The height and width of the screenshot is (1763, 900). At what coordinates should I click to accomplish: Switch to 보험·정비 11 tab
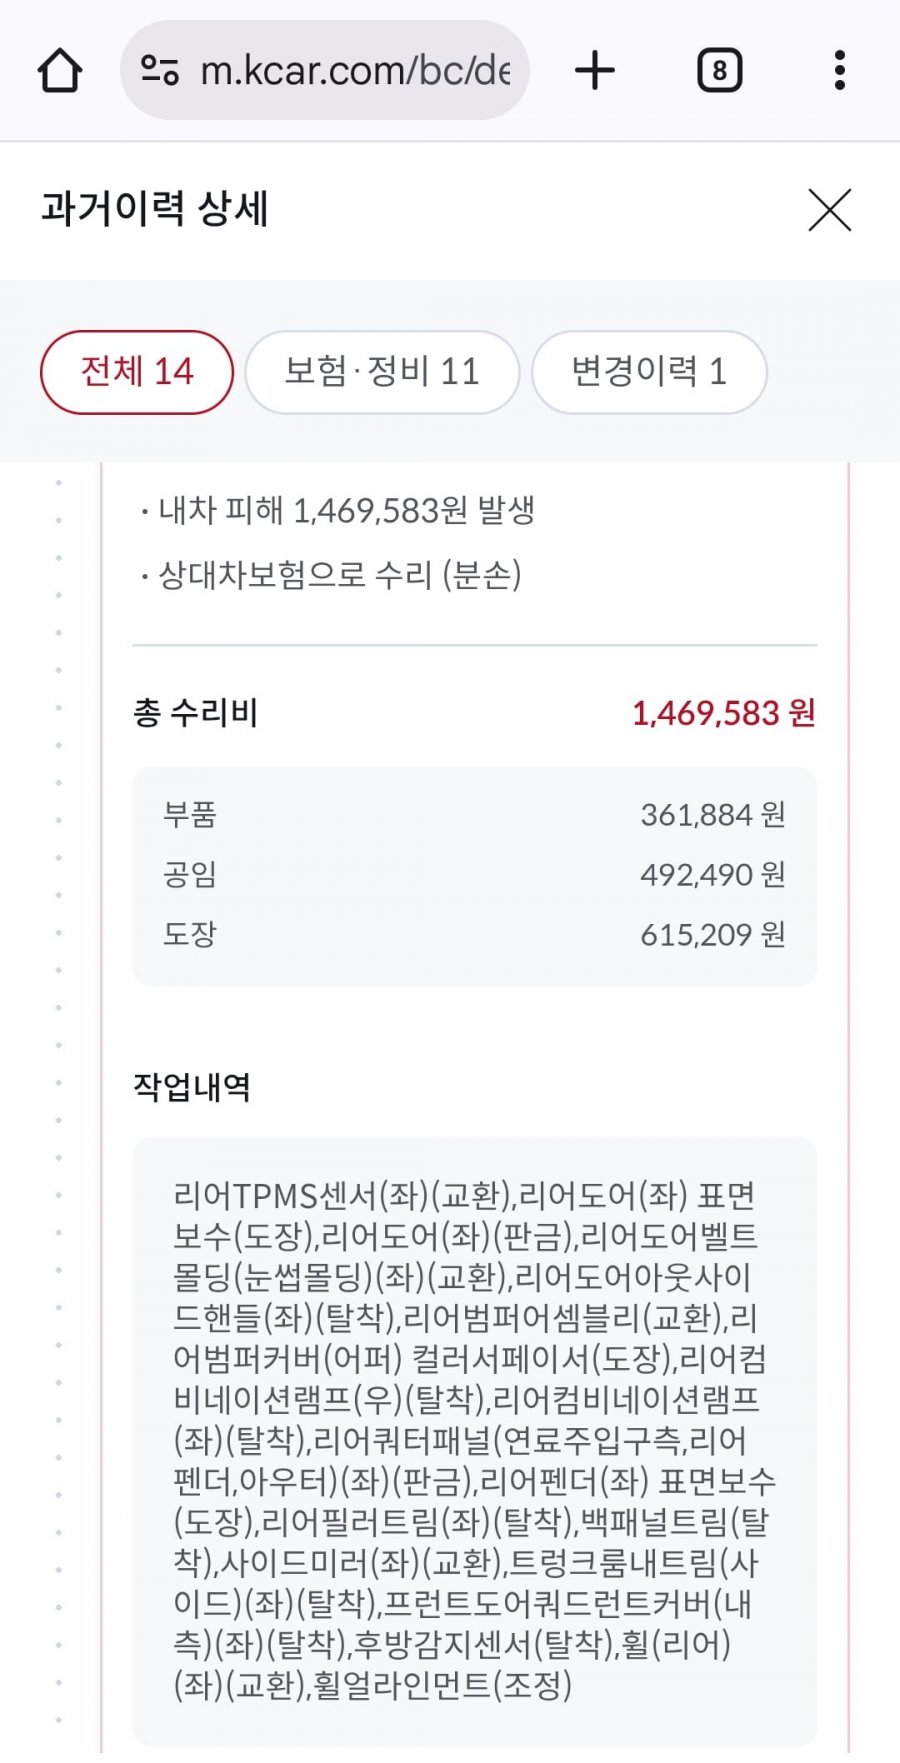[x=382, y=372]
